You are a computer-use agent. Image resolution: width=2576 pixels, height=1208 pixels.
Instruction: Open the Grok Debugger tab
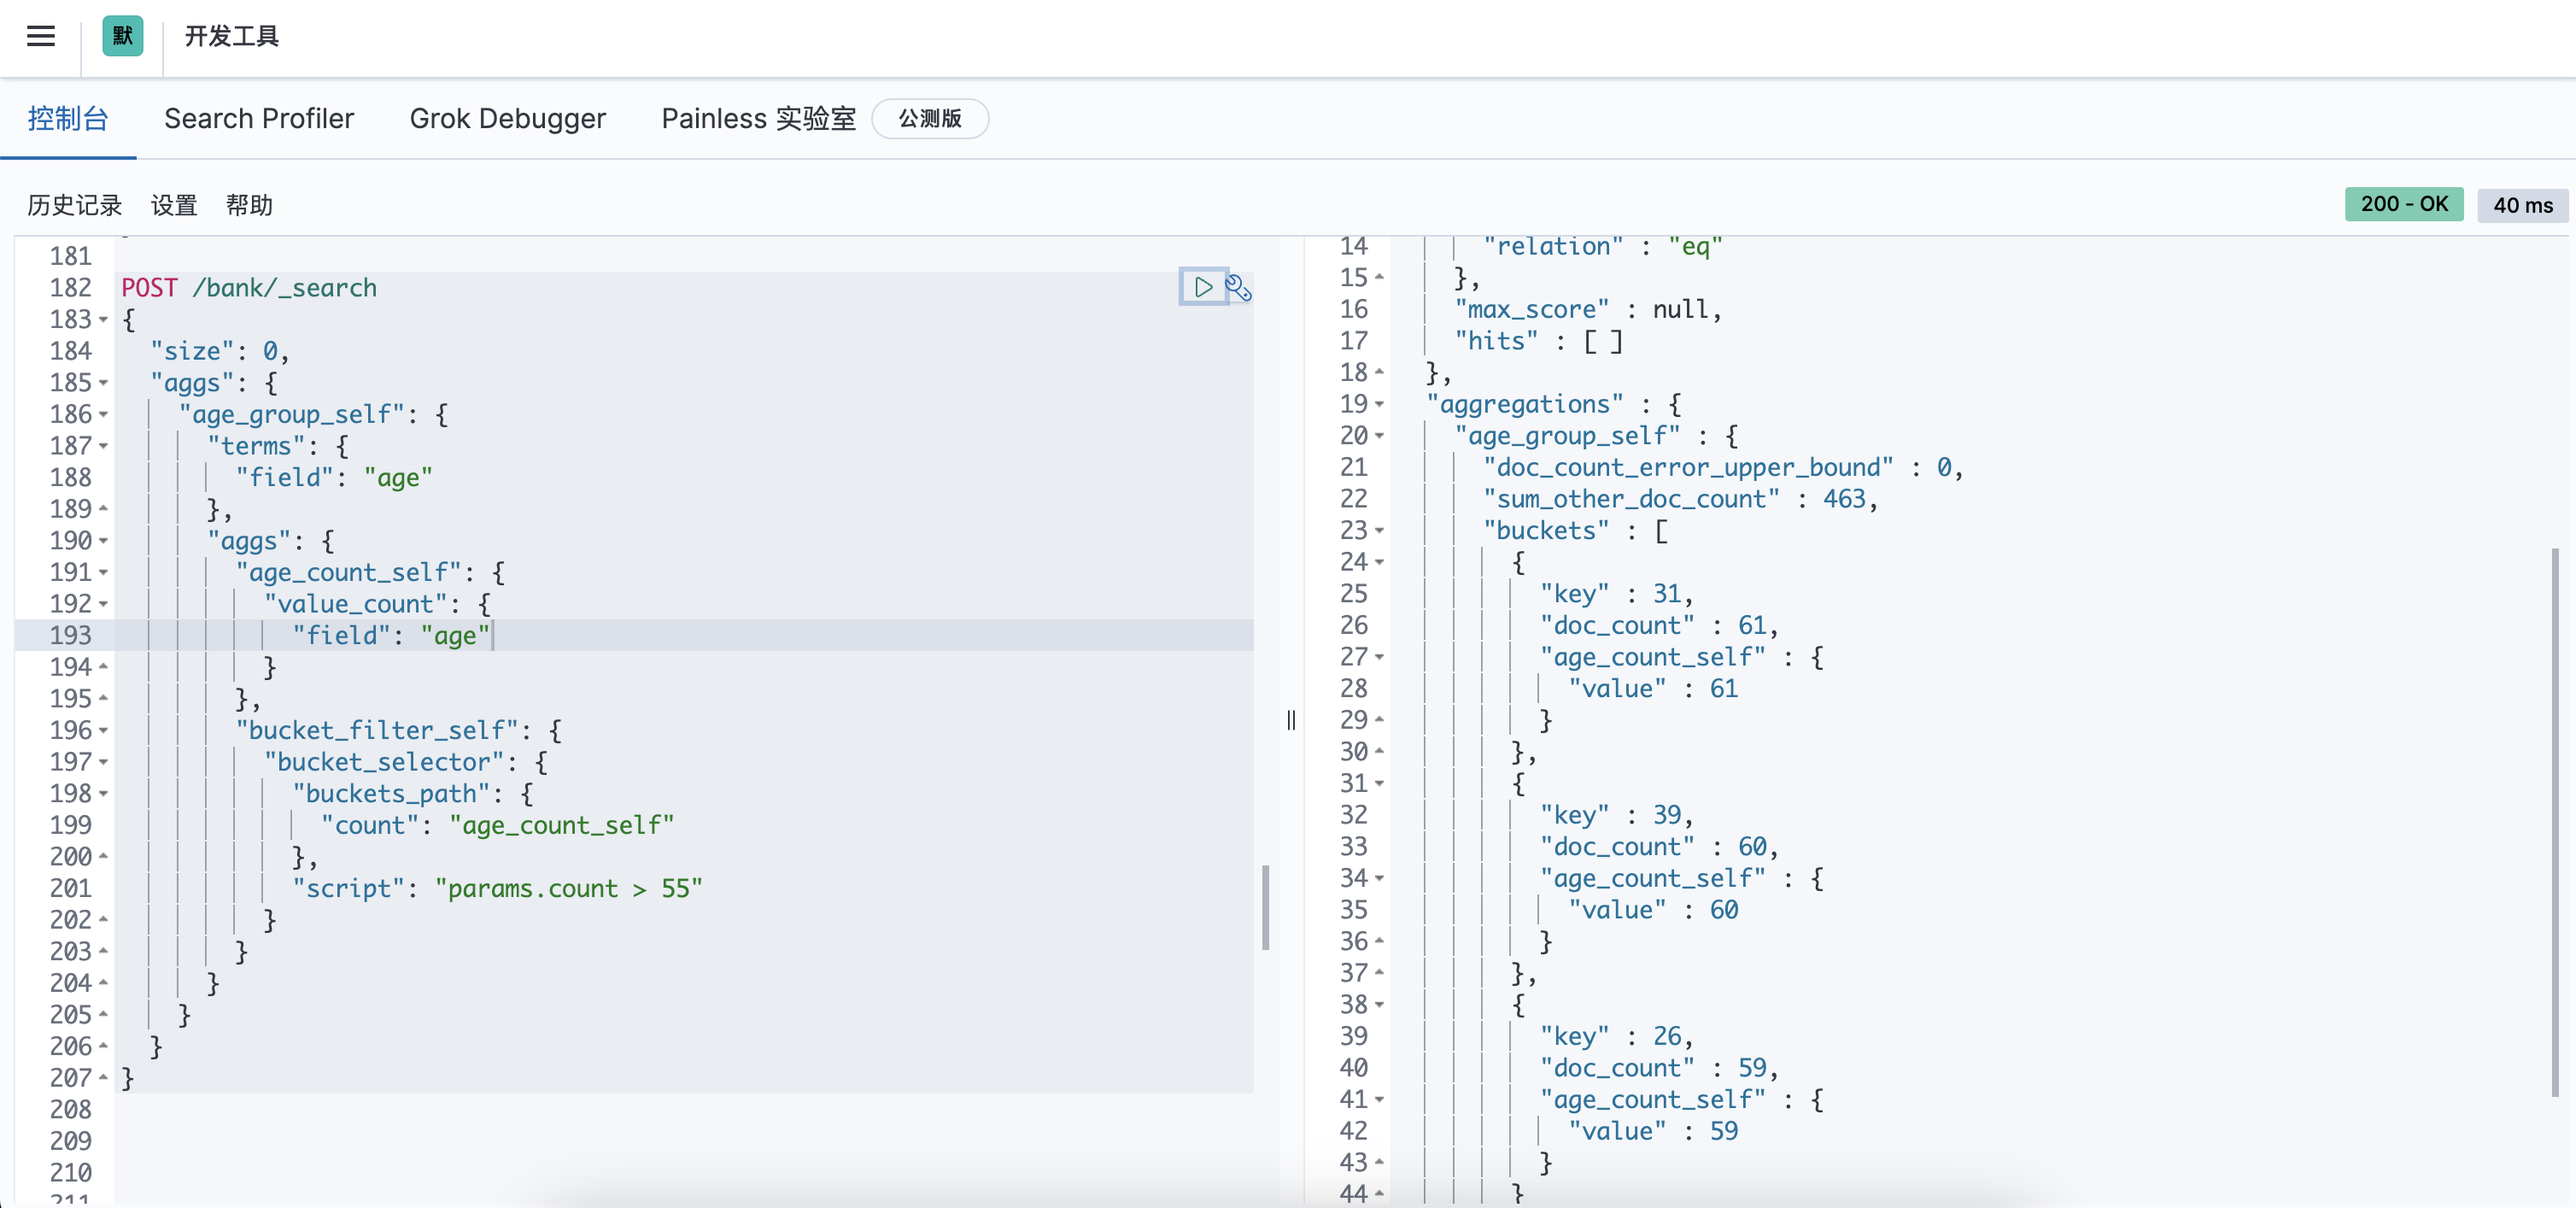point(508,118)
